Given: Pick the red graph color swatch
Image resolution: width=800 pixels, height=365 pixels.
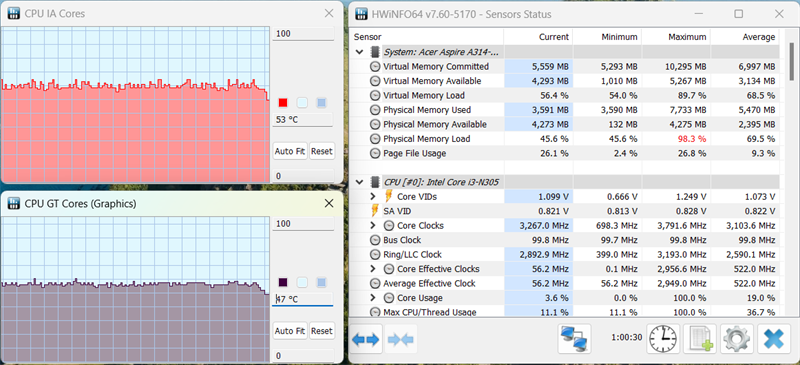Looking at the screenshot, I should click(283, 103).
